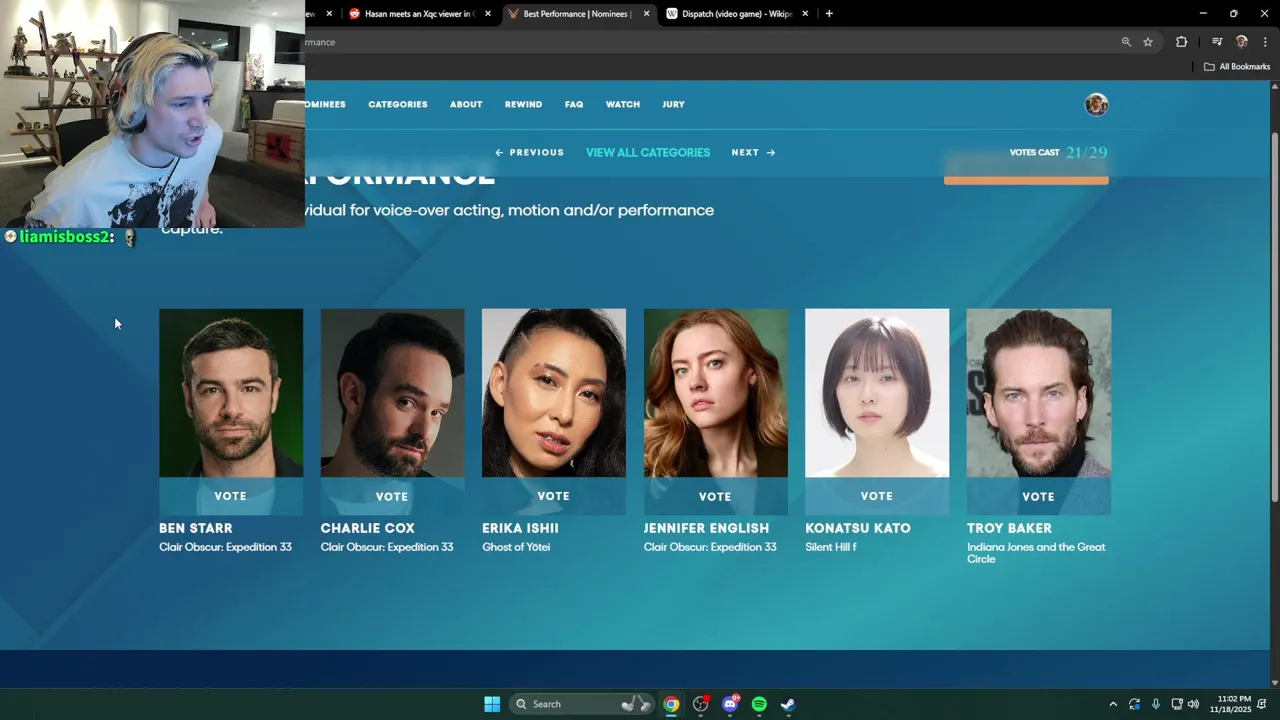Open the zoom magnifier icon in the address bar
Image resolution: width=1280 pixels, height=720 pixels.
point(1126,42)
